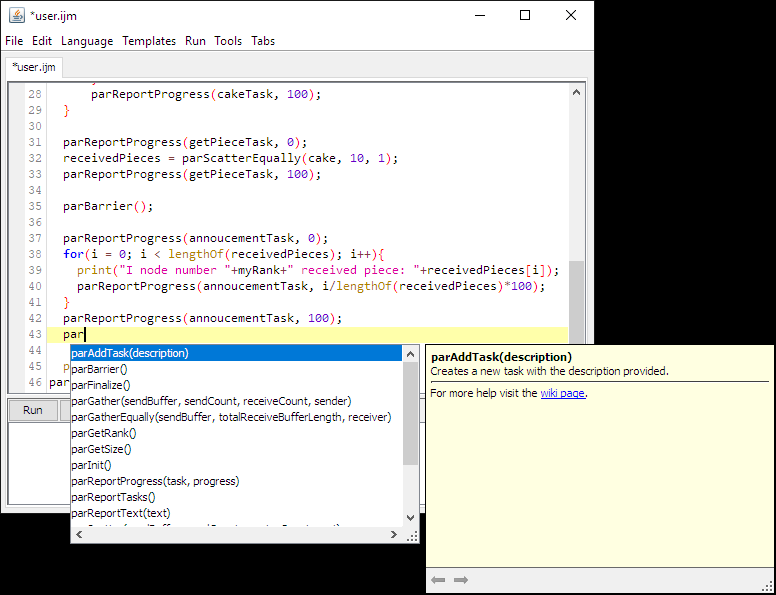
Task: Open the Run menu
Action: point(195,41)
